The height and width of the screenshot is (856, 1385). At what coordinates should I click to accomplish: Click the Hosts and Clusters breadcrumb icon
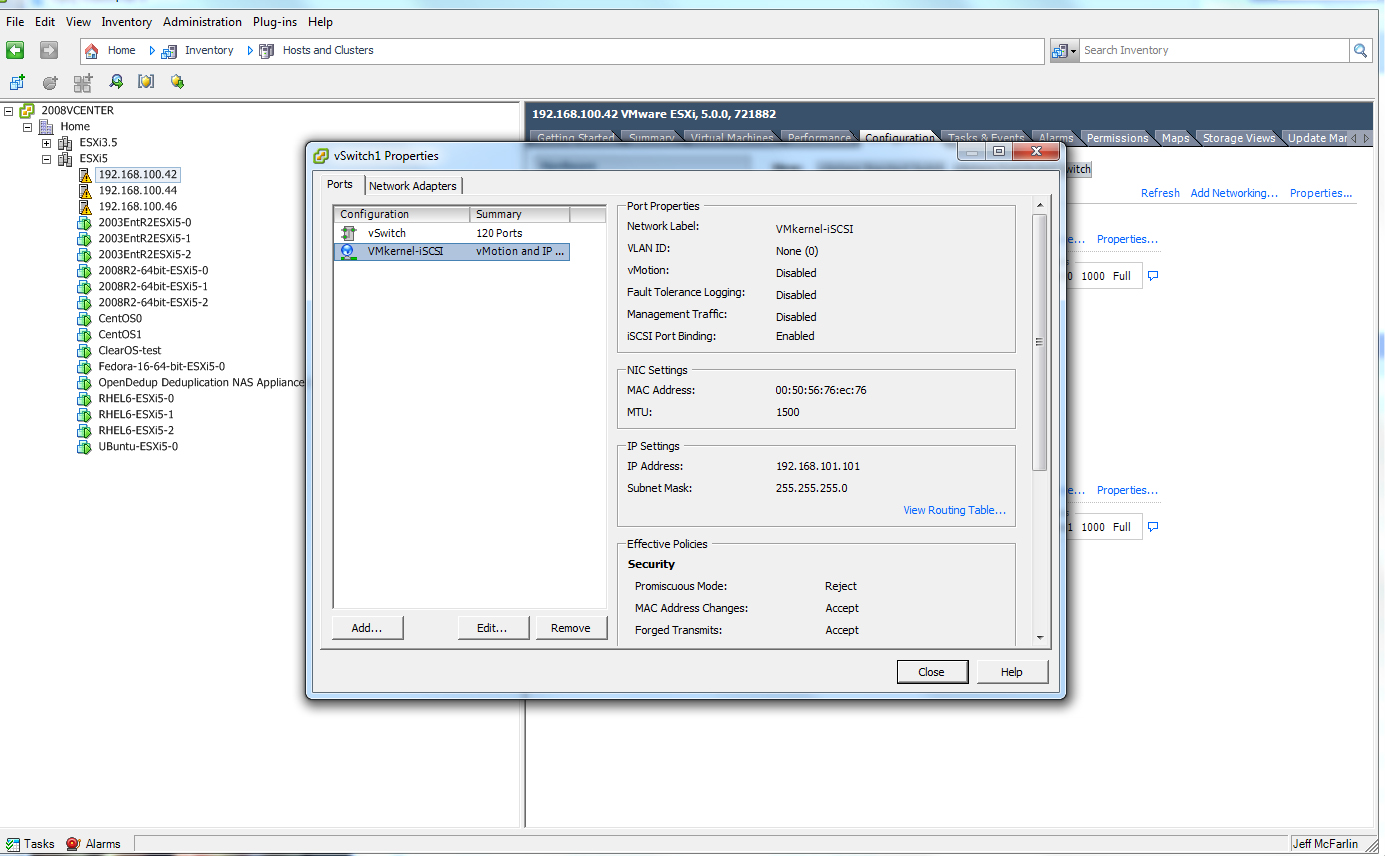[266, 50]
